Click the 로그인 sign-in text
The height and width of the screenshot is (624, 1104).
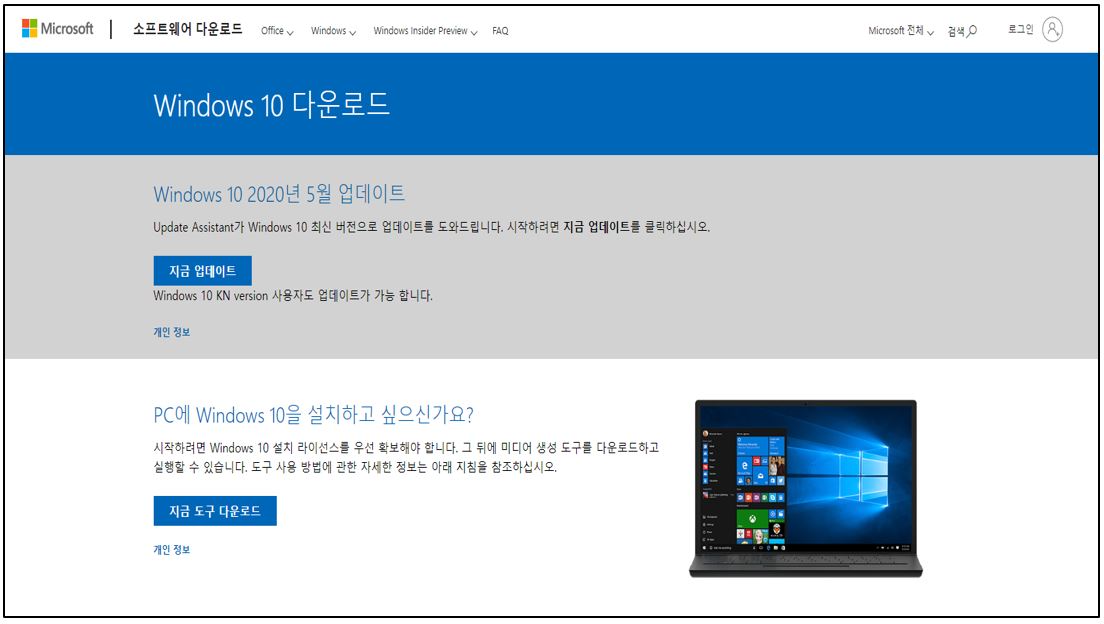pos(1020,30)
